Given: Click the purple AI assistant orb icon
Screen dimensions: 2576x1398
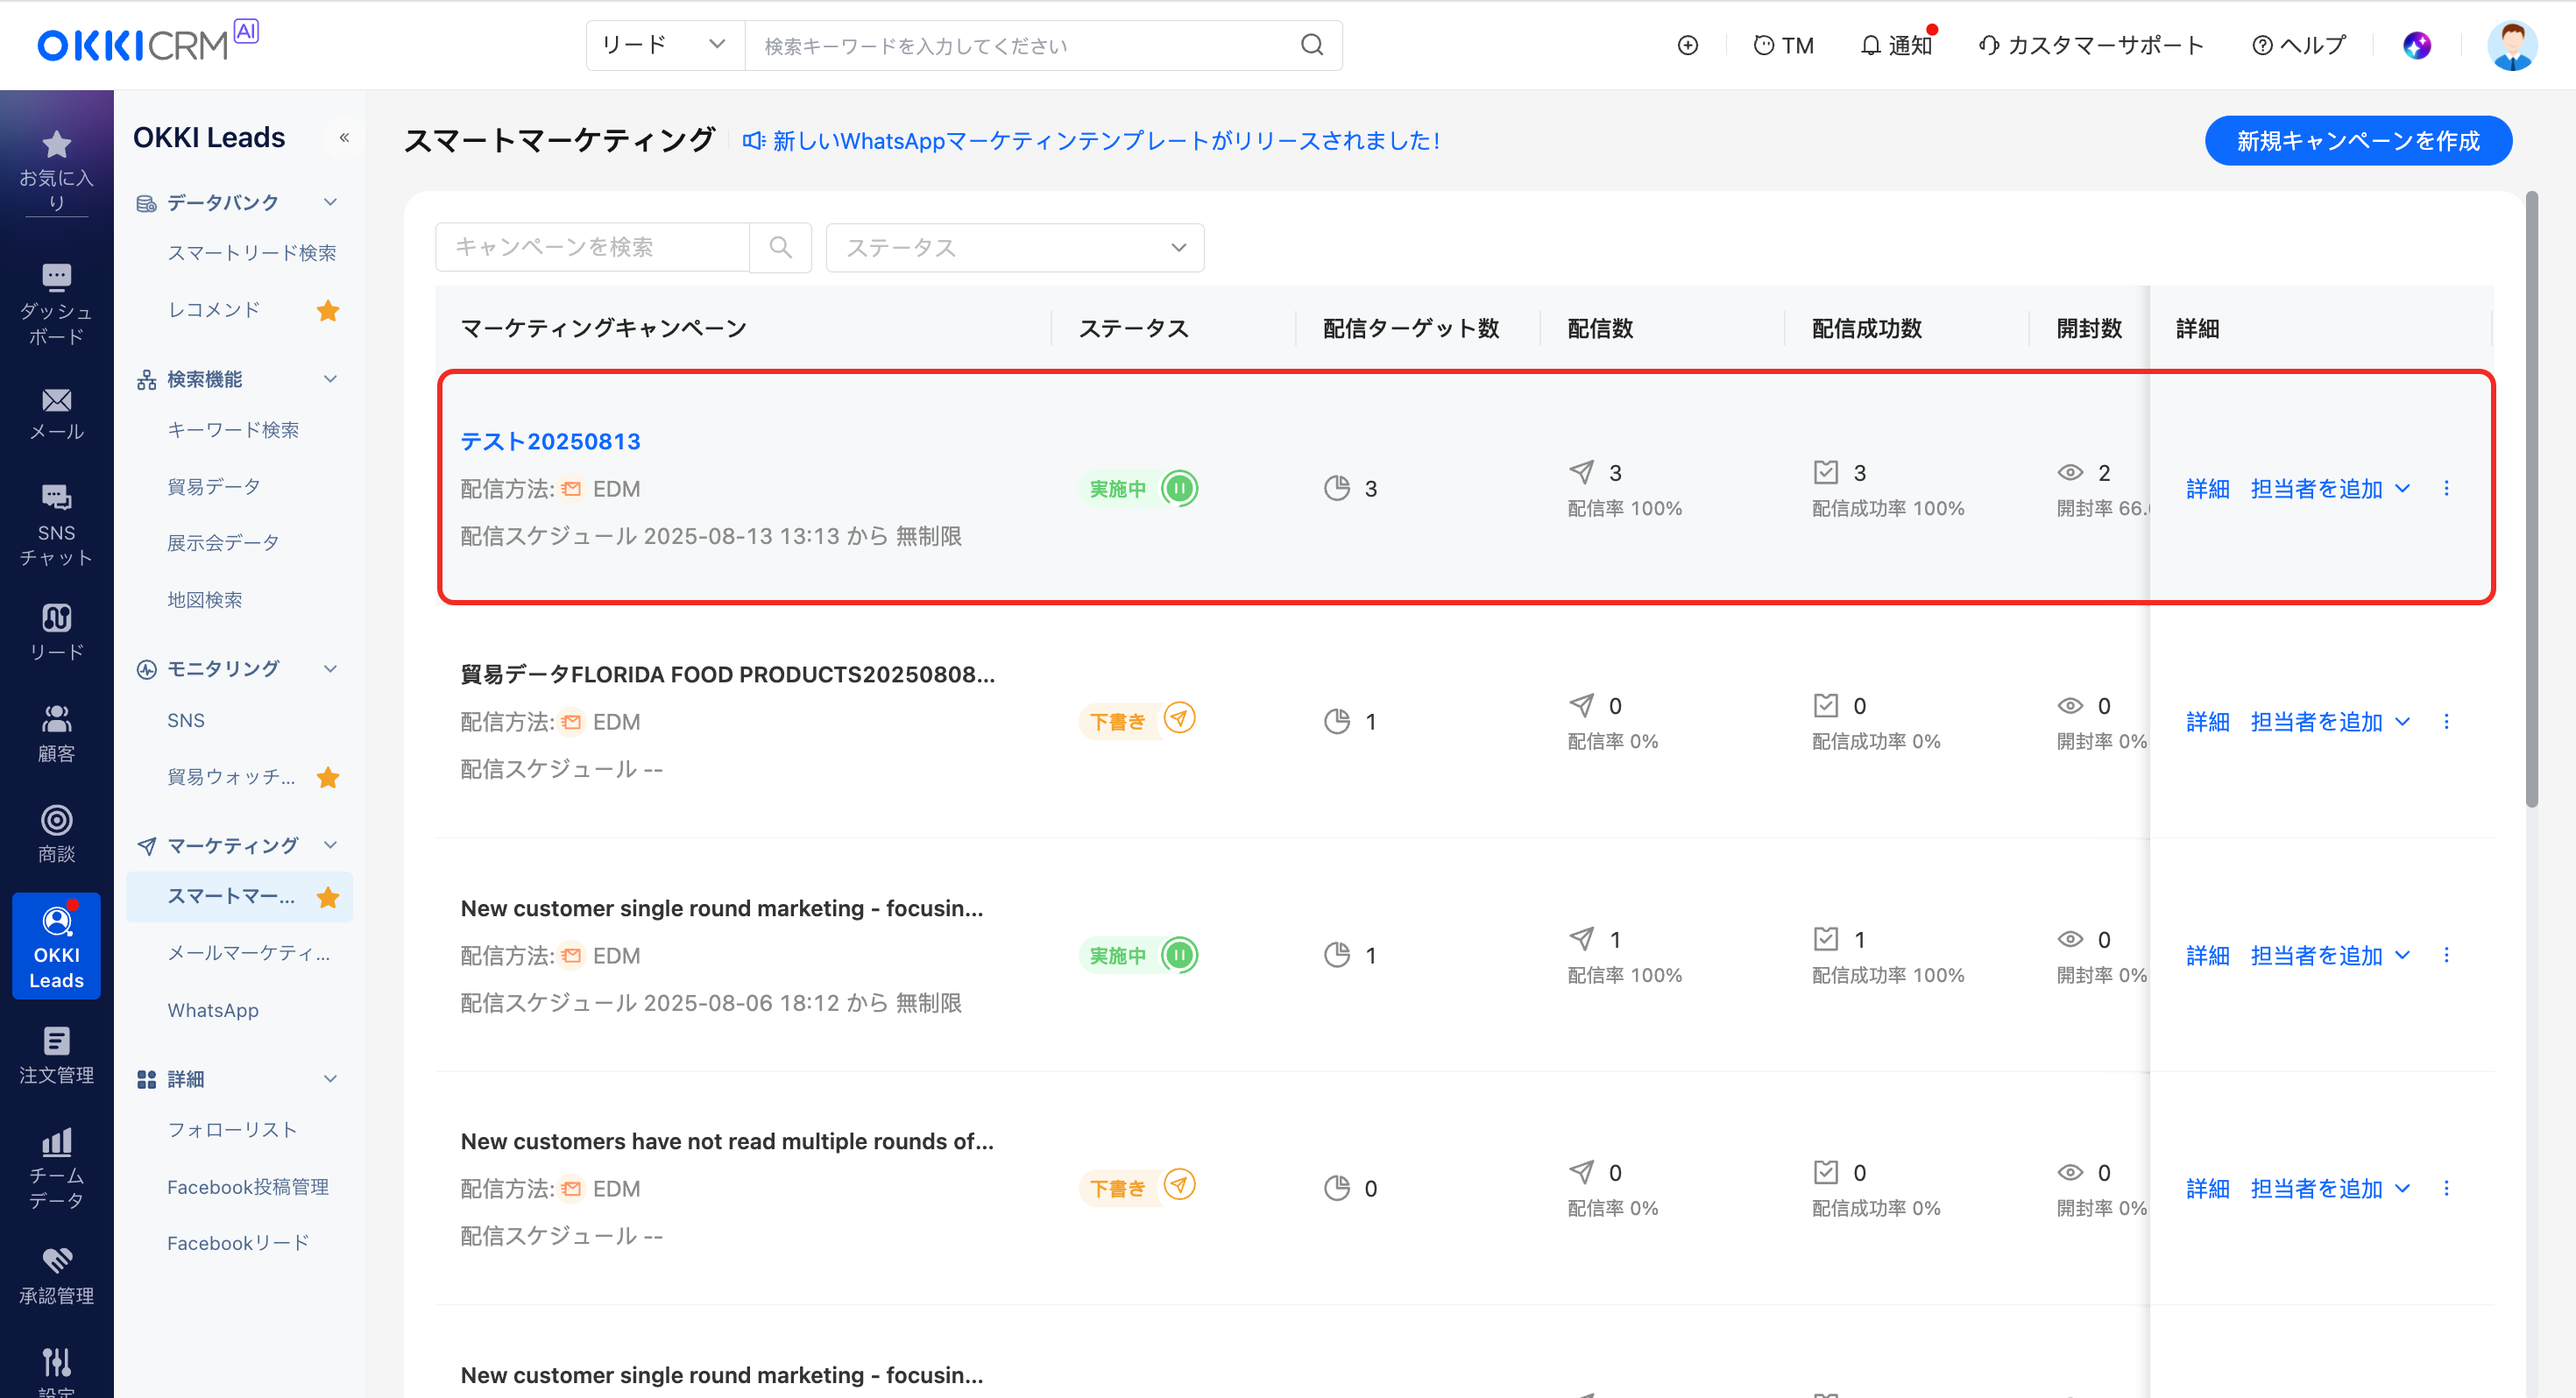Looking at the screenshot, I should [2416, 45].
